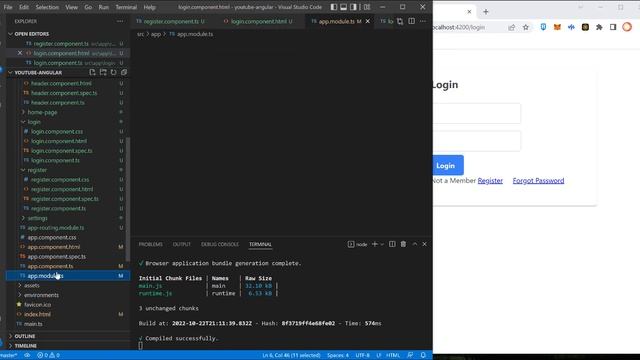The height and width of the screenshot is (360, 640).
Task: Open the Terminal menu
Action: click(126, 7)
